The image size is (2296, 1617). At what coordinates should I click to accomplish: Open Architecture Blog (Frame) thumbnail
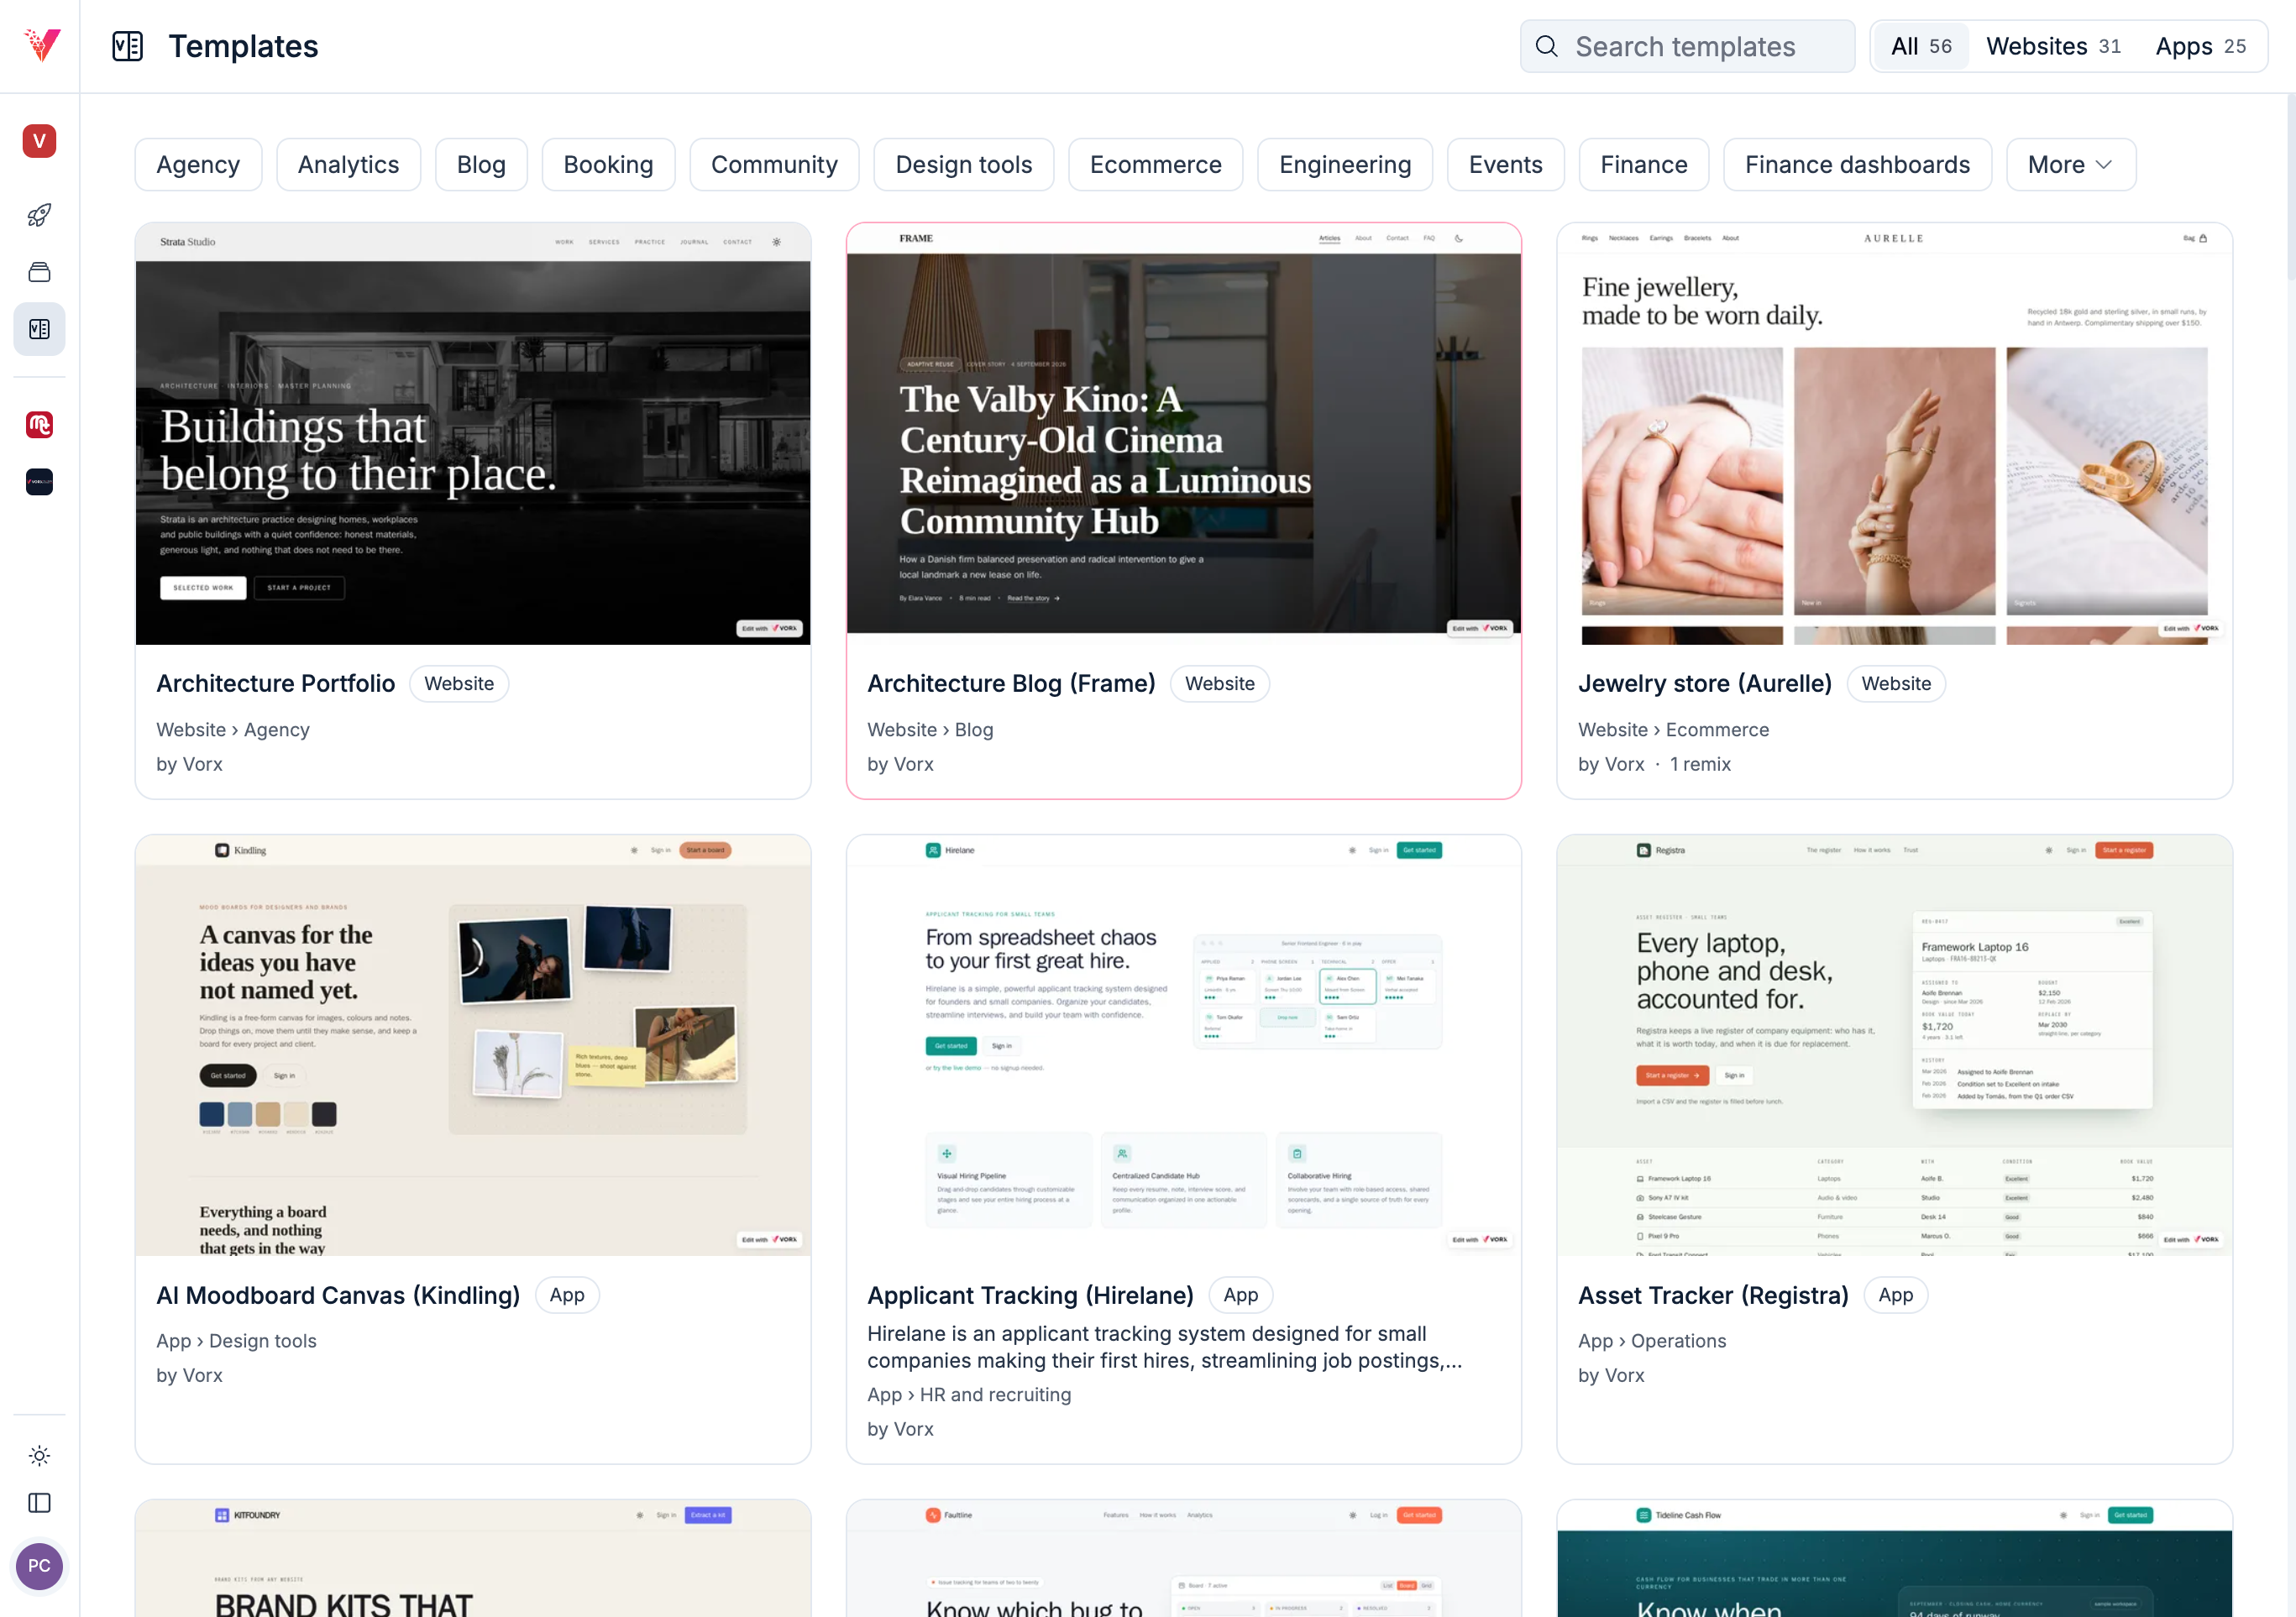(1183, 434)
